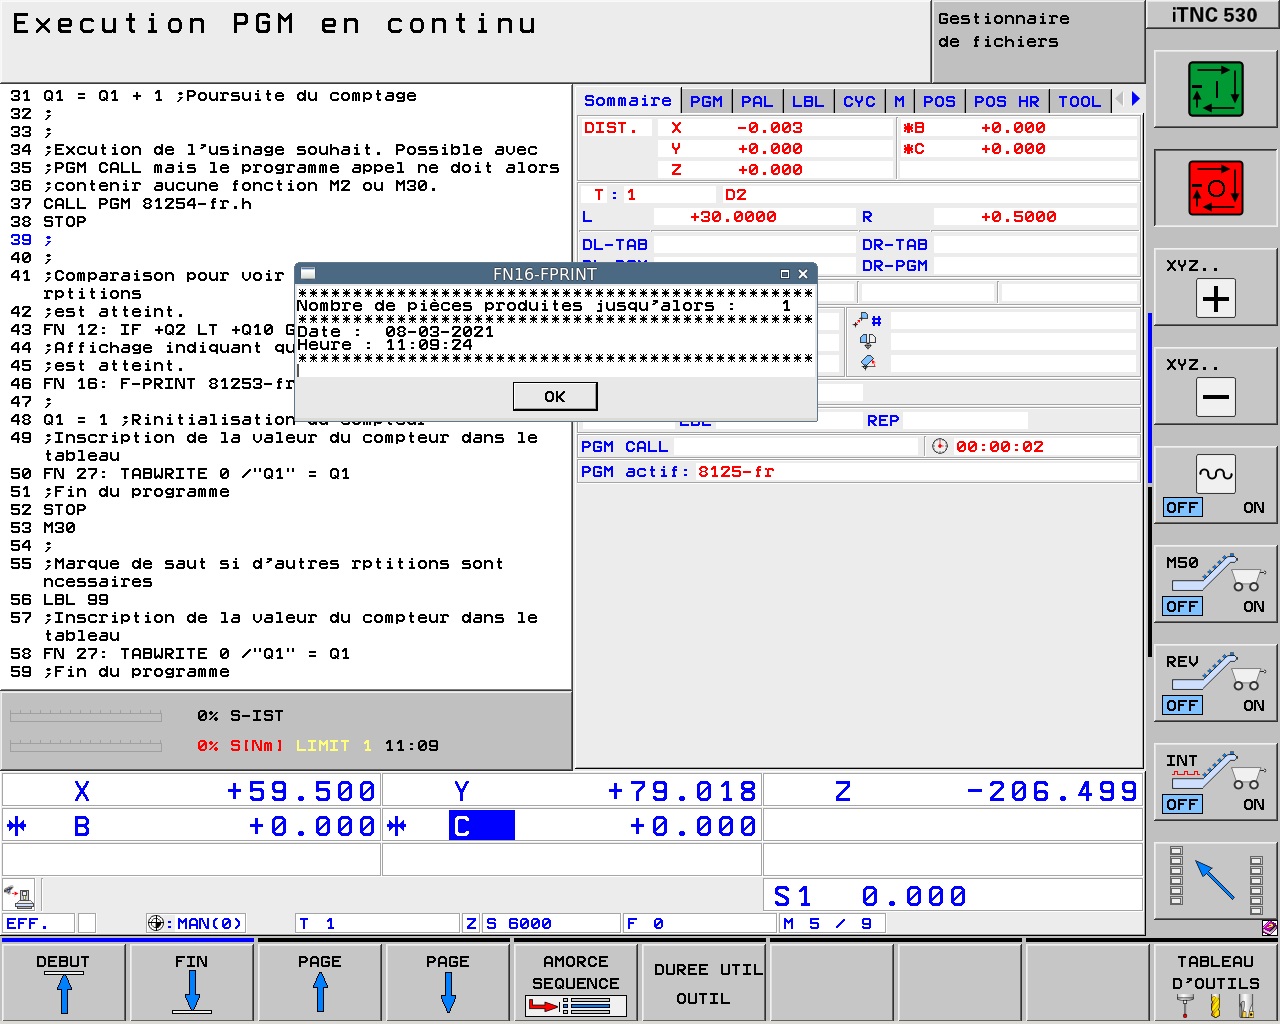1280x1024 pixels.
Task: Confirm the FN16-FPRINT dialog with OK
Action: pyautogui.click(x=555, y=397)
